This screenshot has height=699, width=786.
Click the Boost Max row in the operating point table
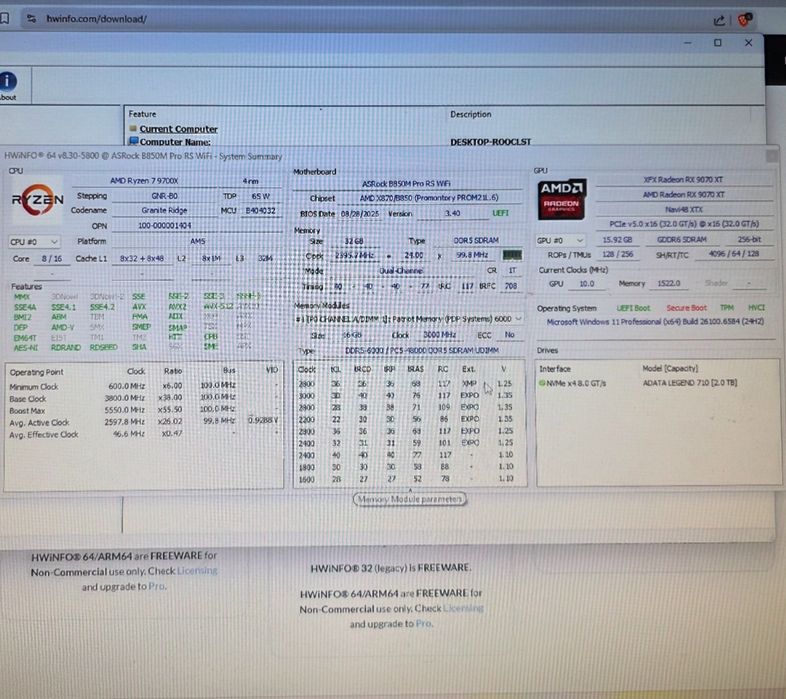pyautogui.click(x=143, y=410)
